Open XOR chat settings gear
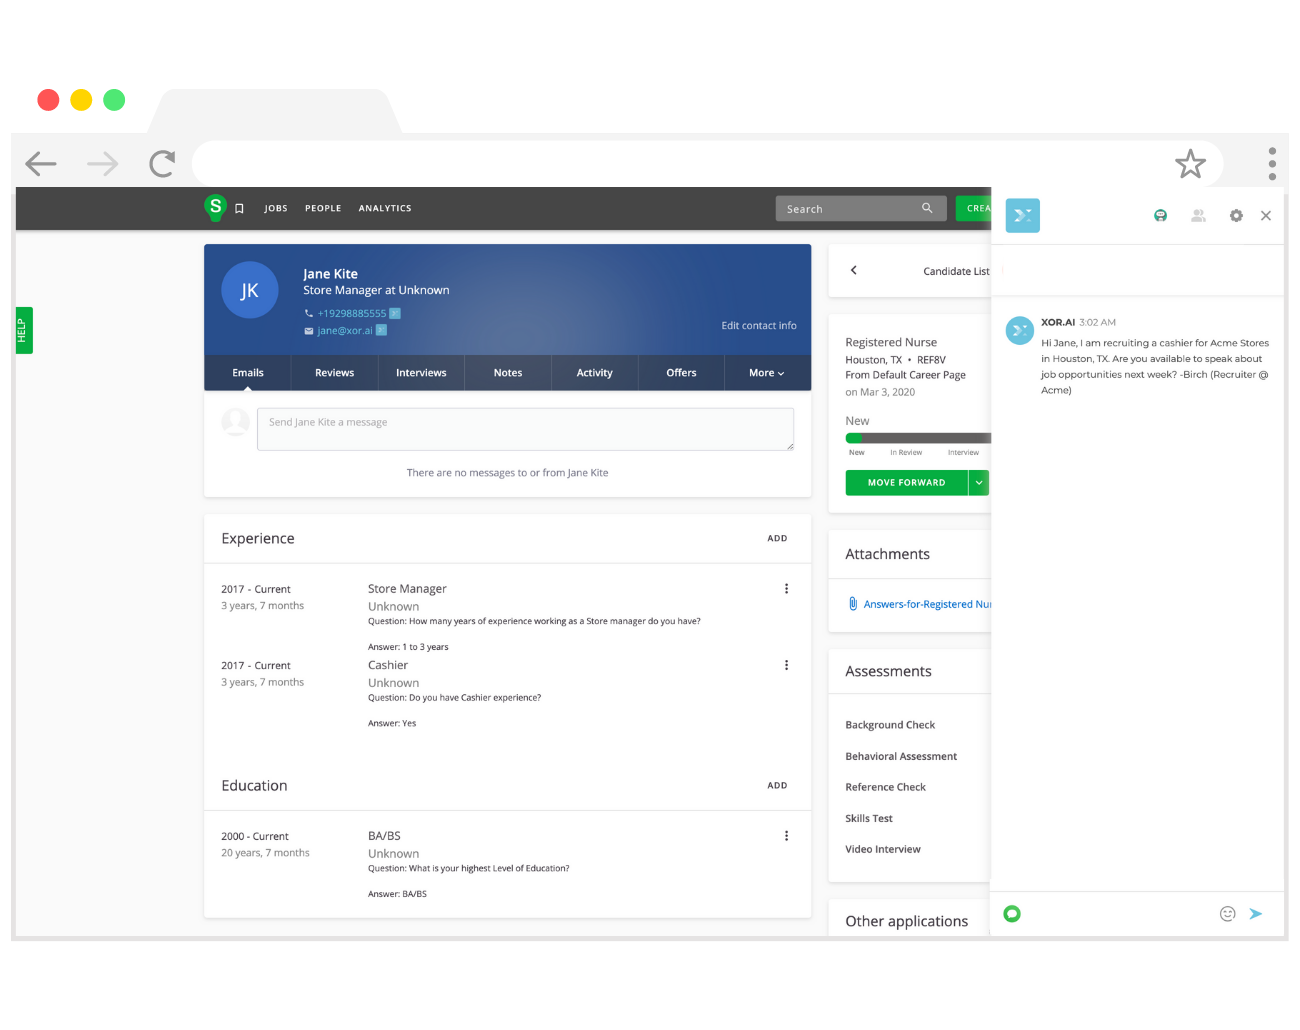Viewport: 1300px width, 1030px height. click(x=1236, y=216)
